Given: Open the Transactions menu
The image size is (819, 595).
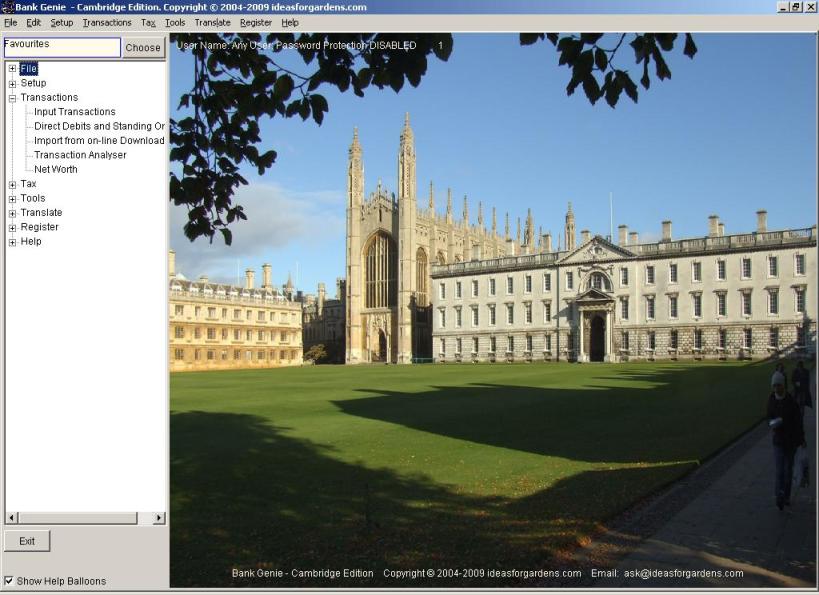Looking at the screenshot, I should (x=107, y=22).
